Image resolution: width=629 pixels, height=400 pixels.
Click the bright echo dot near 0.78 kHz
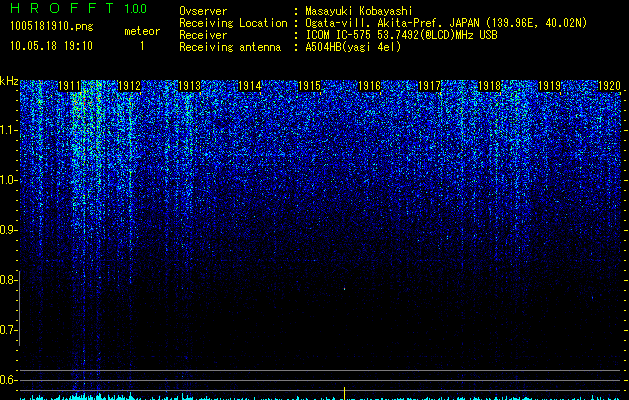(x=344, y=288)
